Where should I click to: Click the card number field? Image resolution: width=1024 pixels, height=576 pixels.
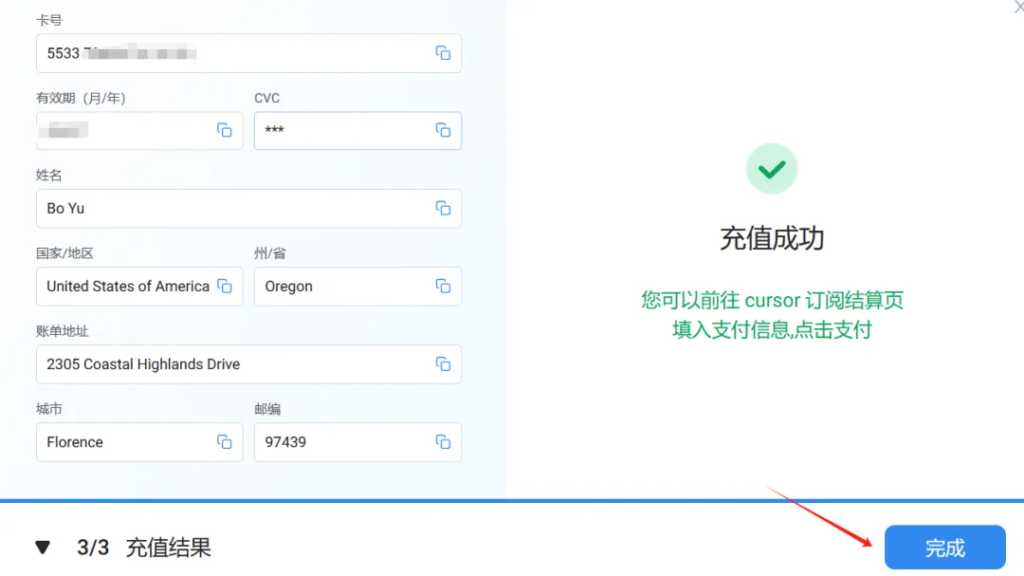click(x=230, y=53)
